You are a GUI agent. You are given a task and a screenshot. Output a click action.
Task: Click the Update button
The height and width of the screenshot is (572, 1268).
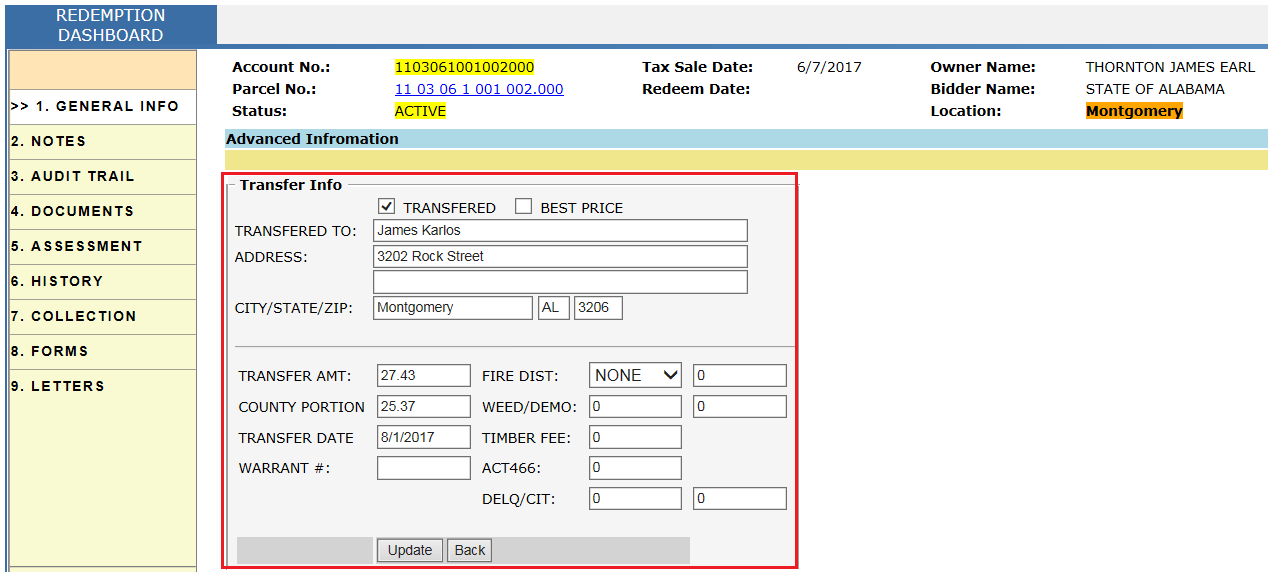coord(410,550)
